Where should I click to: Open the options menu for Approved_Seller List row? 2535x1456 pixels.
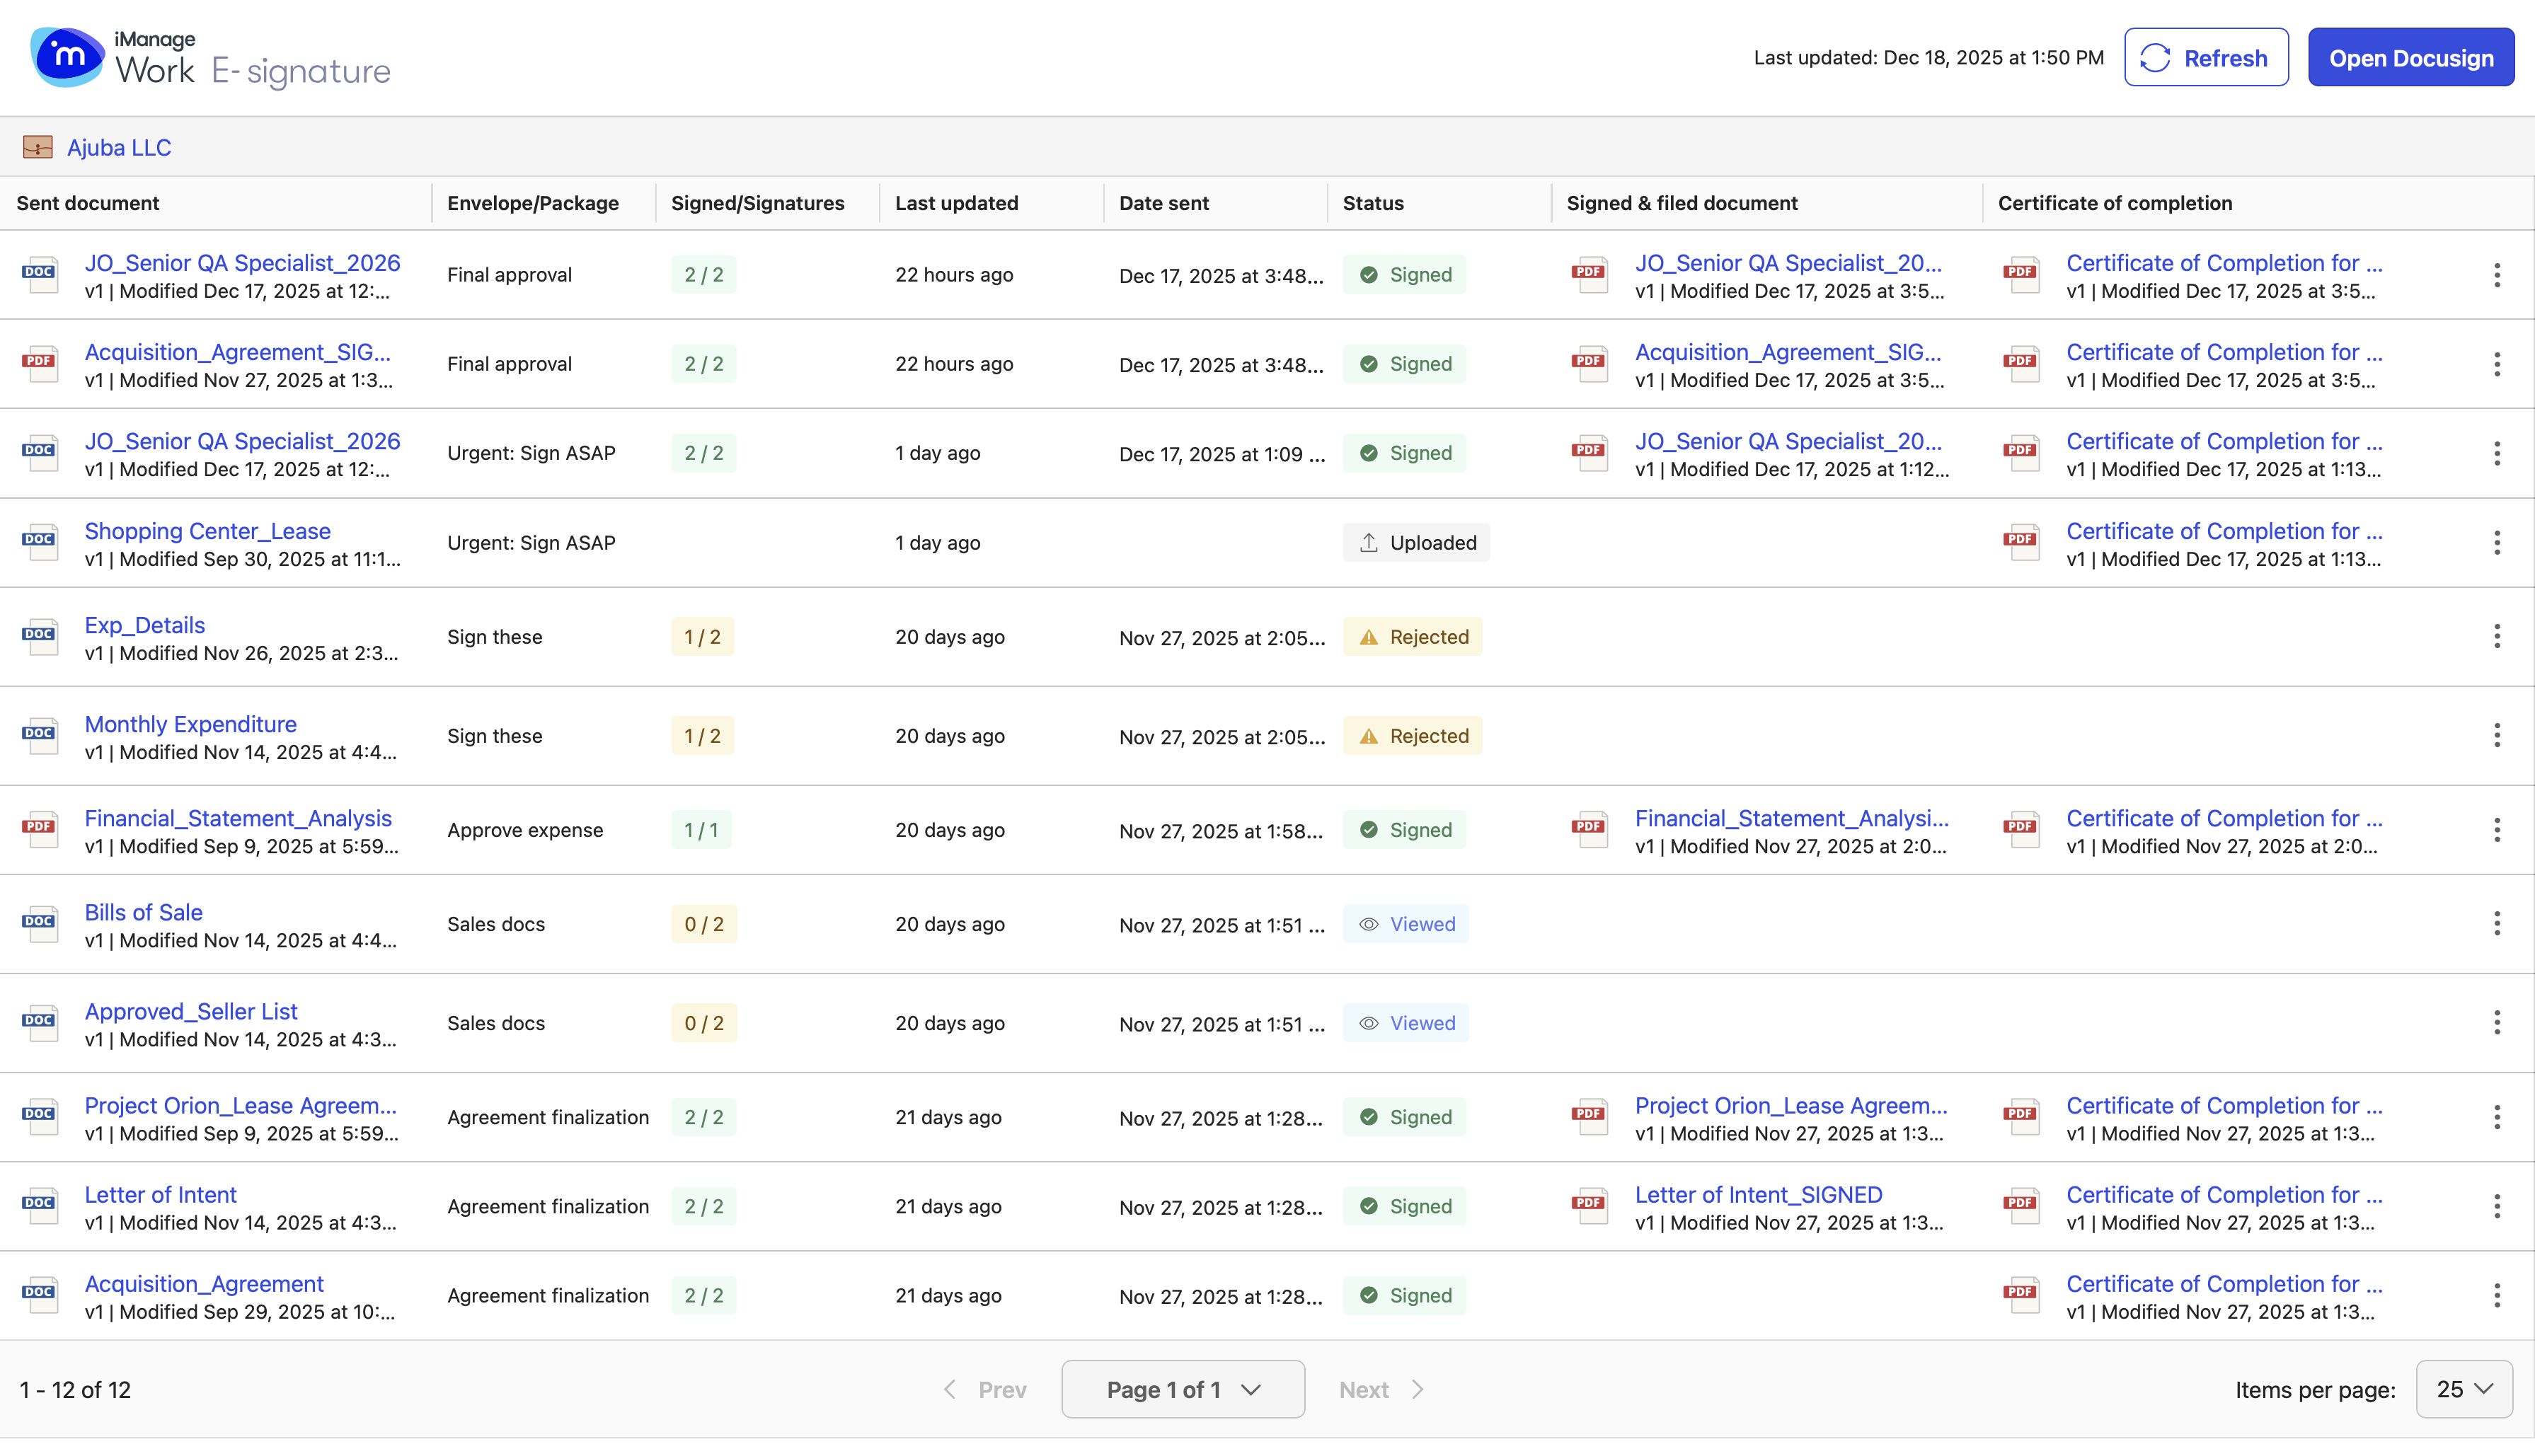pyautogui.click(x=2497, y=1022)
